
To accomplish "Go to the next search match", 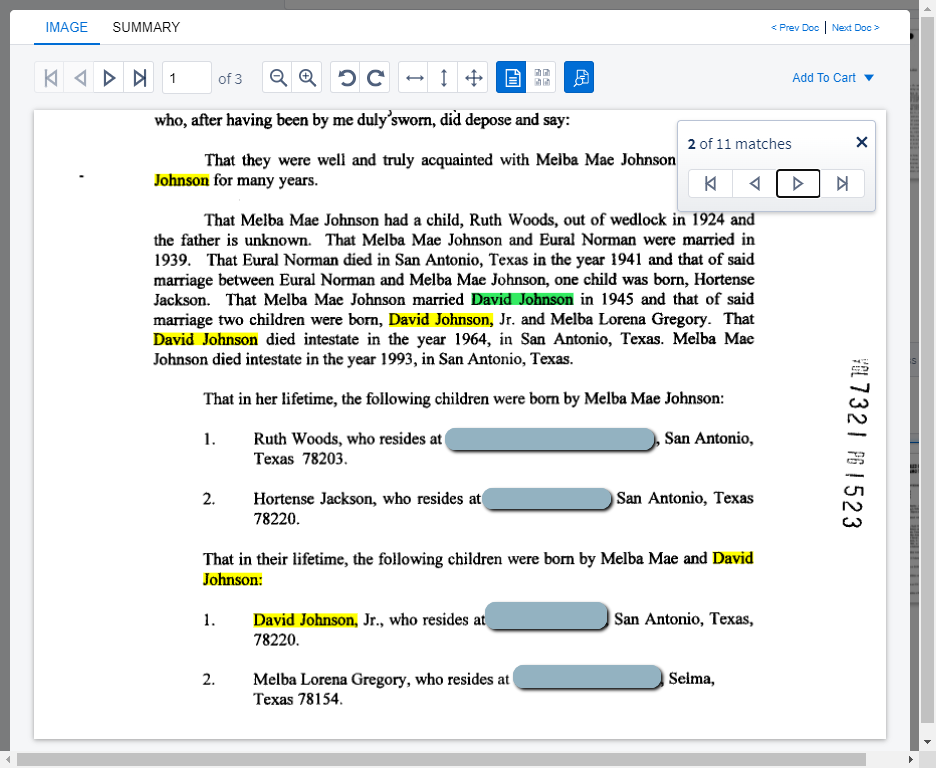I will (798, 183).
